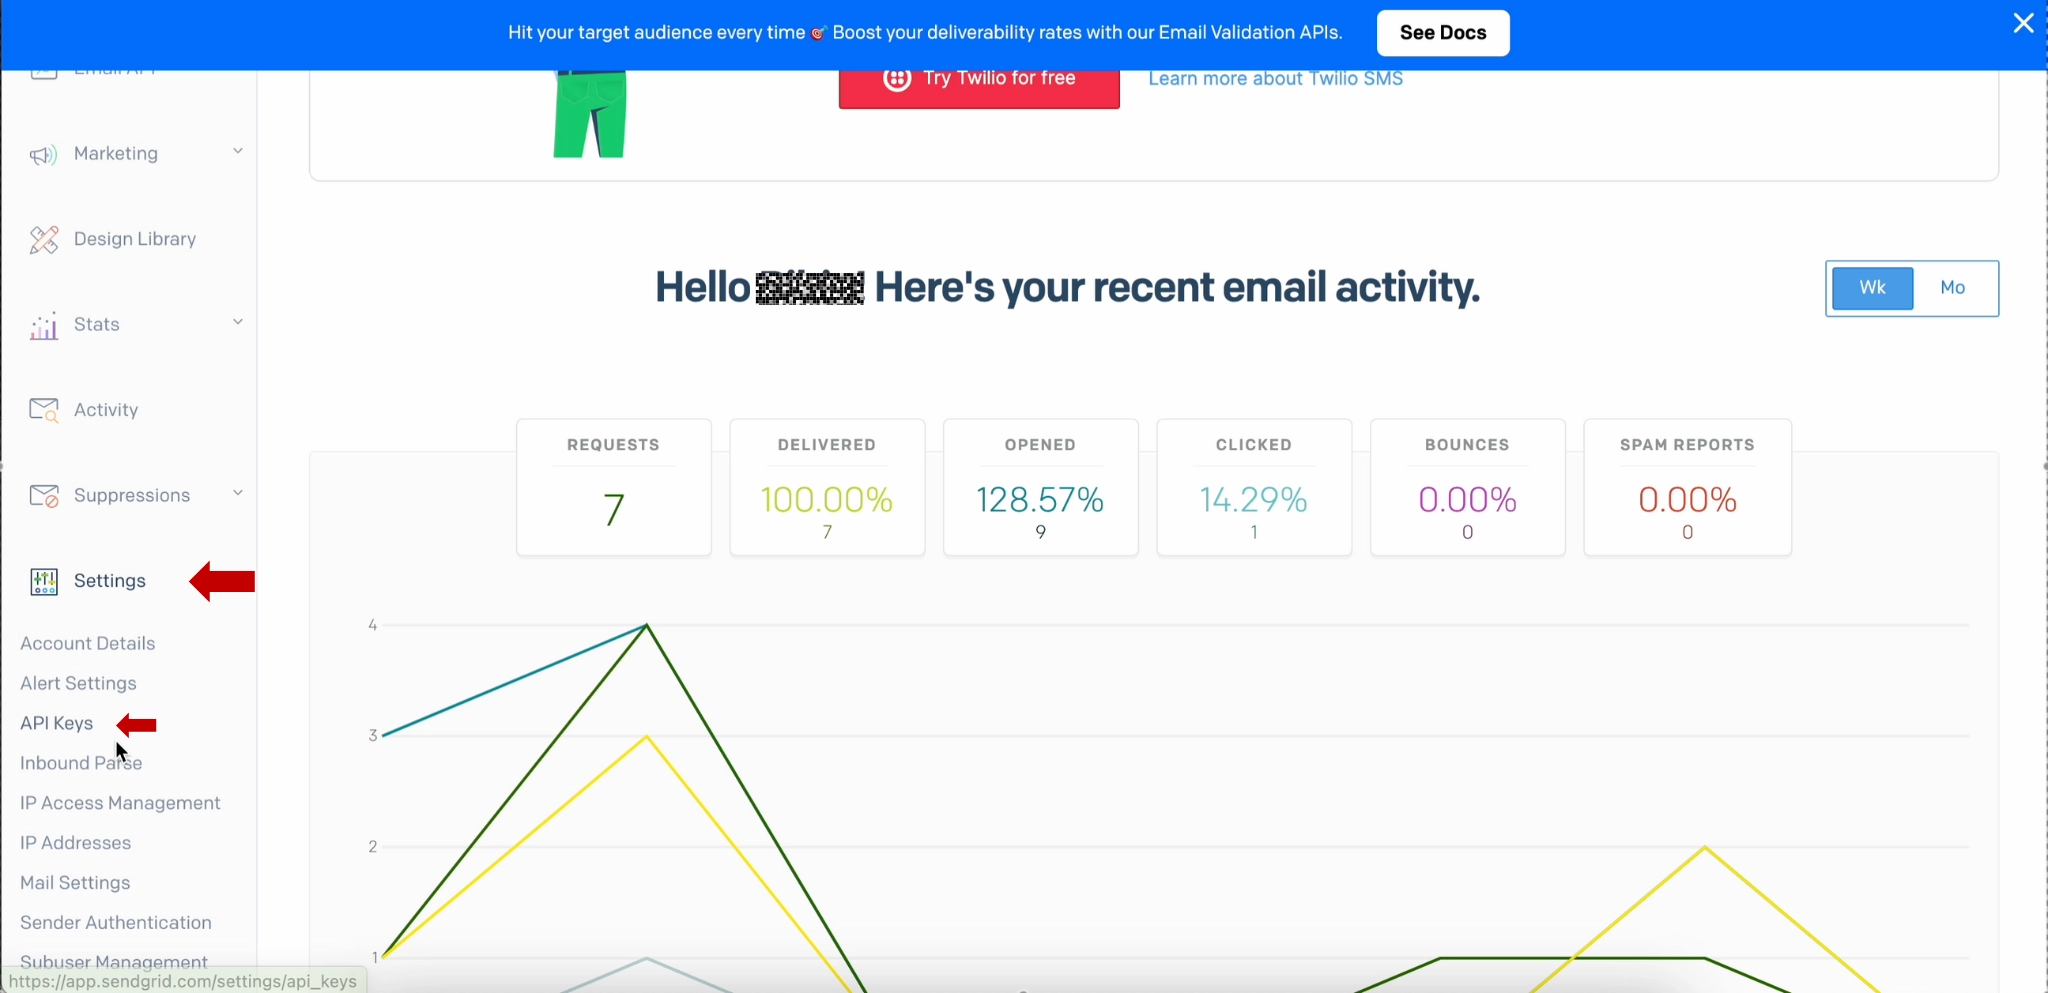The height and width of the screenshot is (993, 2048).
Task: Click the Settings sliders icon
Action: tap(43, 582)
